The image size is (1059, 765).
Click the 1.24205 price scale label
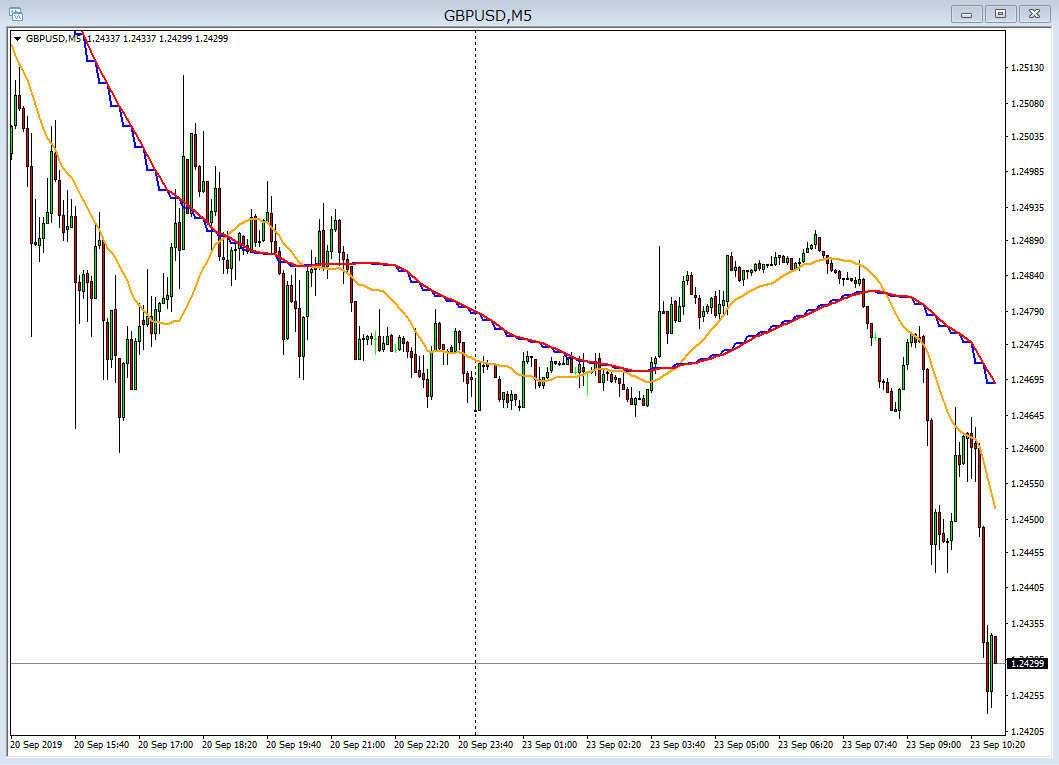1027,731
